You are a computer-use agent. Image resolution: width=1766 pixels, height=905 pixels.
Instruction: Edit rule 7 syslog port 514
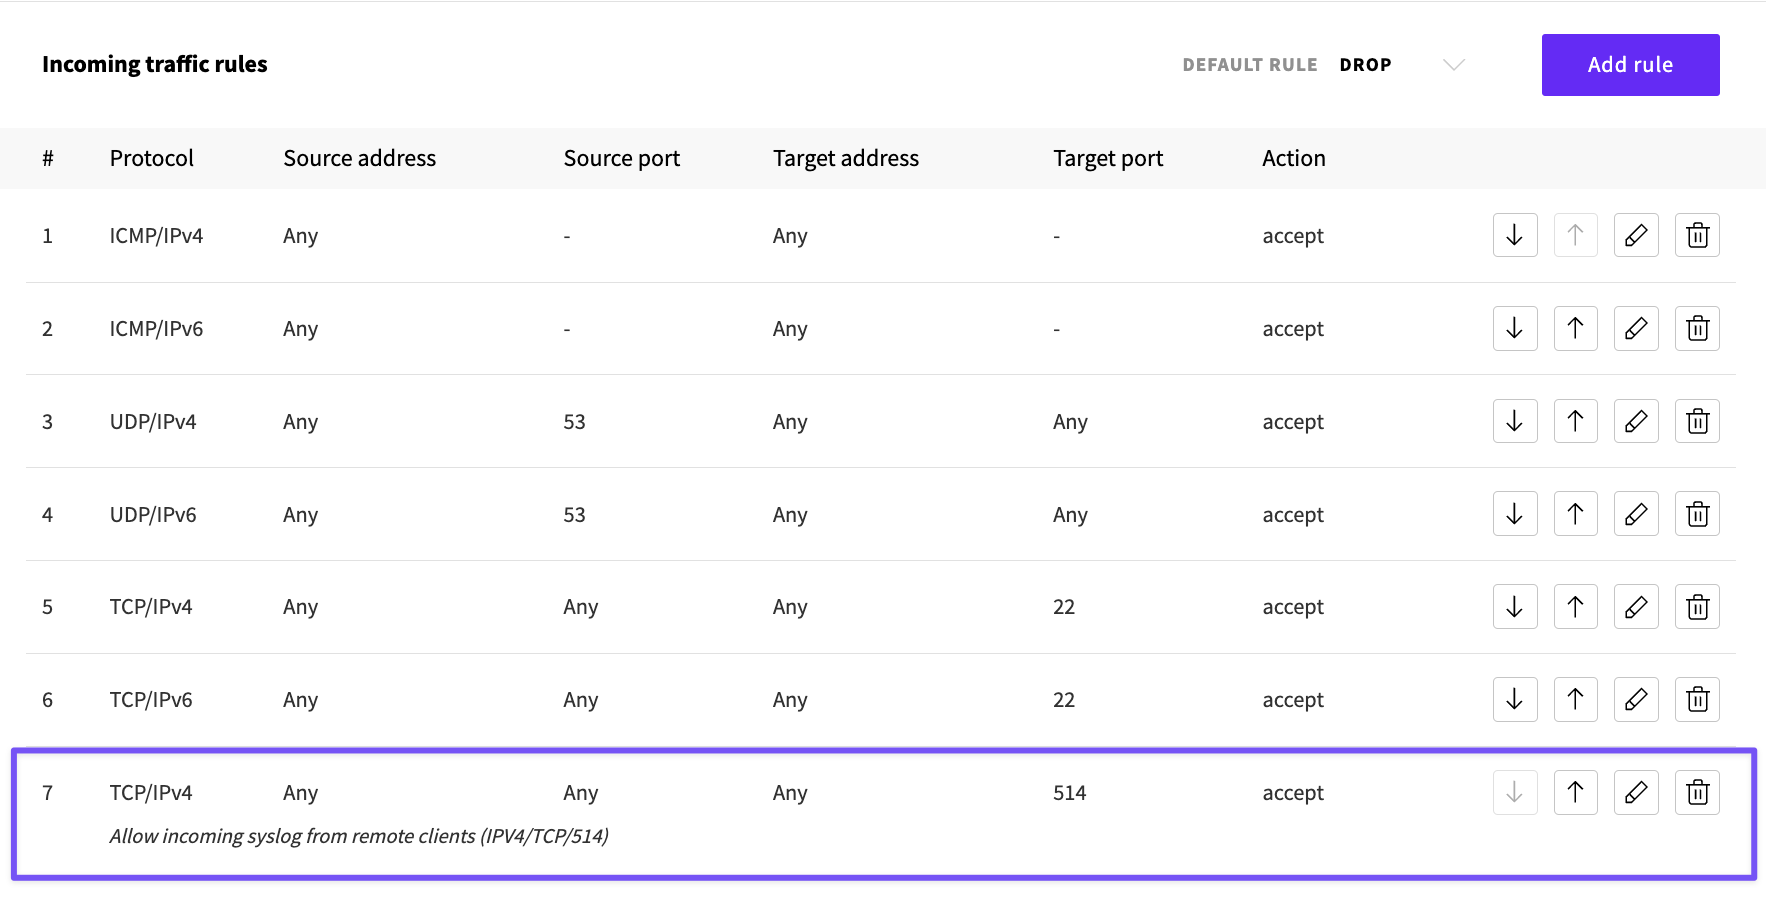click(x=1636, y=792)
